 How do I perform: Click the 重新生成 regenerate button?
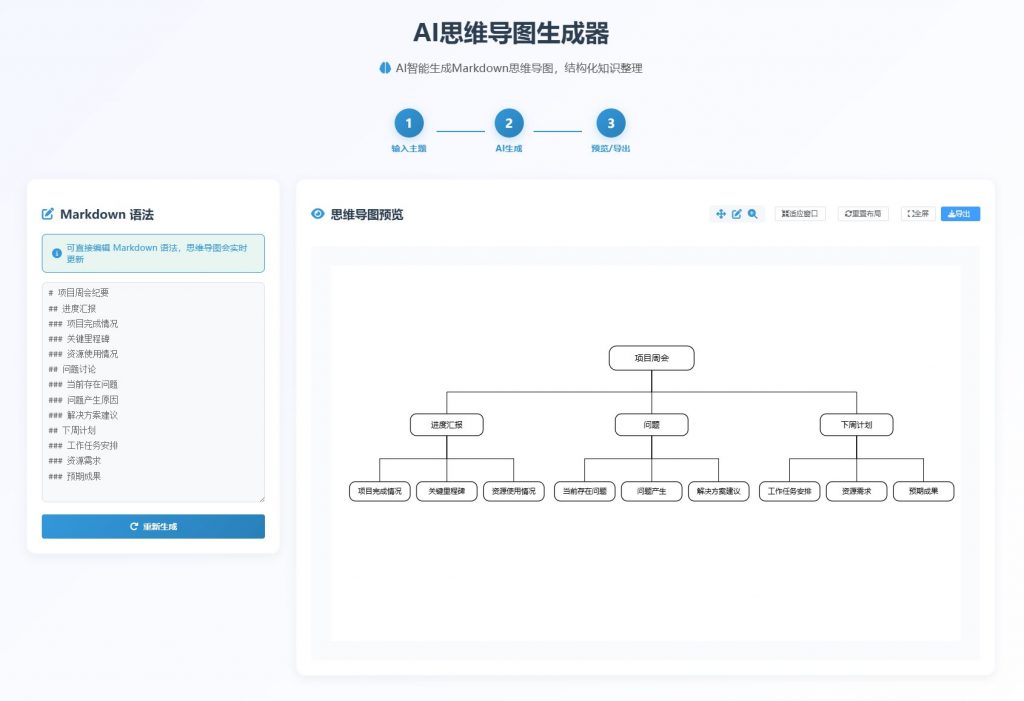pos(153,526)
